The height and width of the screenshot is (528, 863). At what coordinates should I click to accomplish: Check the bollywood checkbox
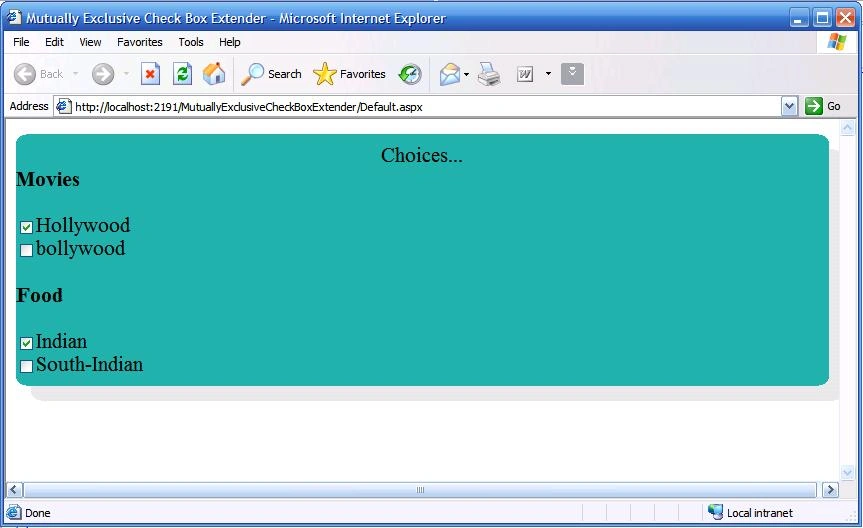(26, 251)
